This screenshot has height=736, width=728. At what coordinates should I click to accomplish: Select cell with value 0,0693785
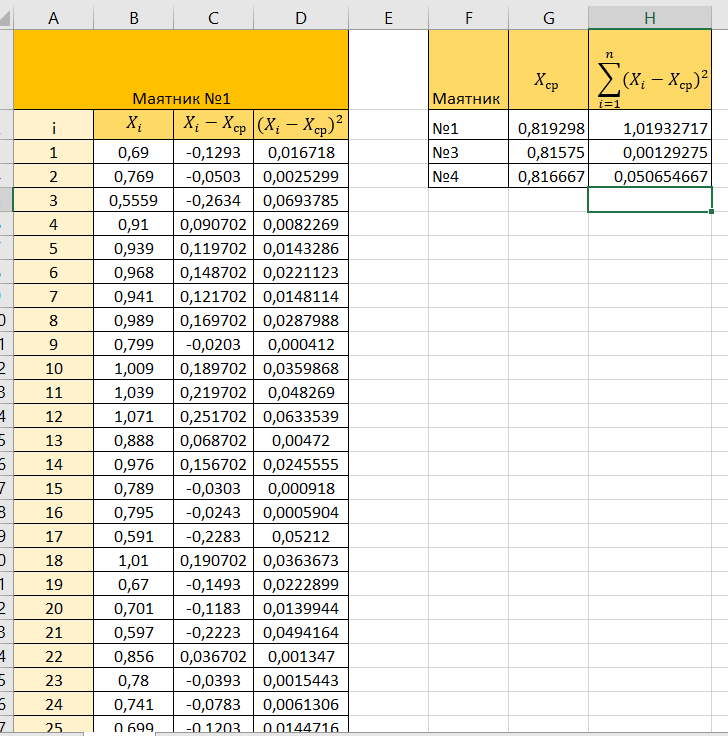pos(301,200)
